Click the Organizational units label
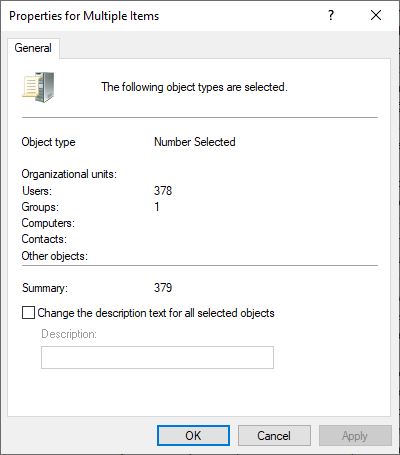The width and height of the screenshot is (400, 455). [x=69, y=174]
